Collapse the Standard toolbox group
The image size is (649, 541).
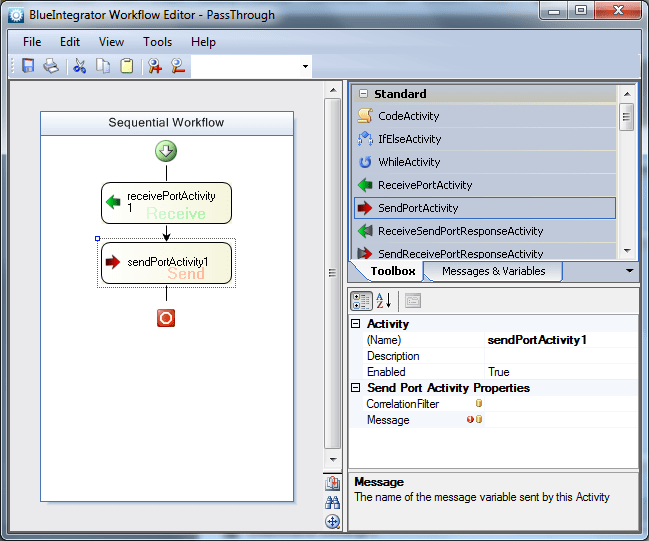(x=363, y=94)
